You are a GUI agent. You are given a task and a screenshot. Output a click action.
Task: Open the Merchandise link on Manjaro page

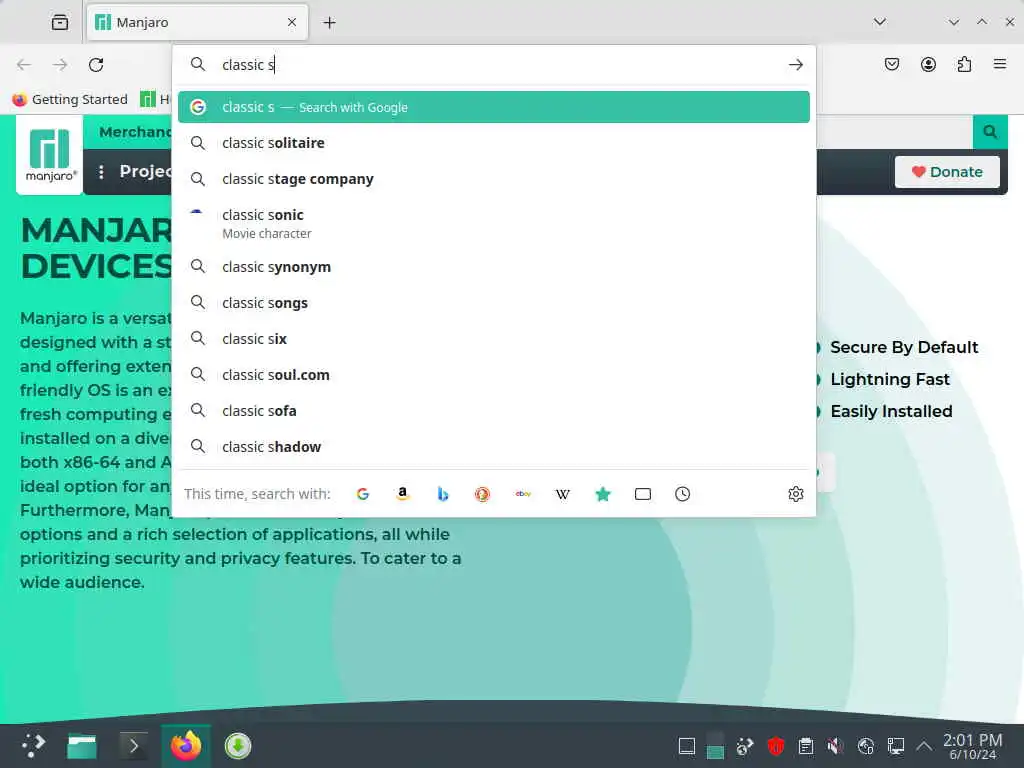[x=135, y=132]
